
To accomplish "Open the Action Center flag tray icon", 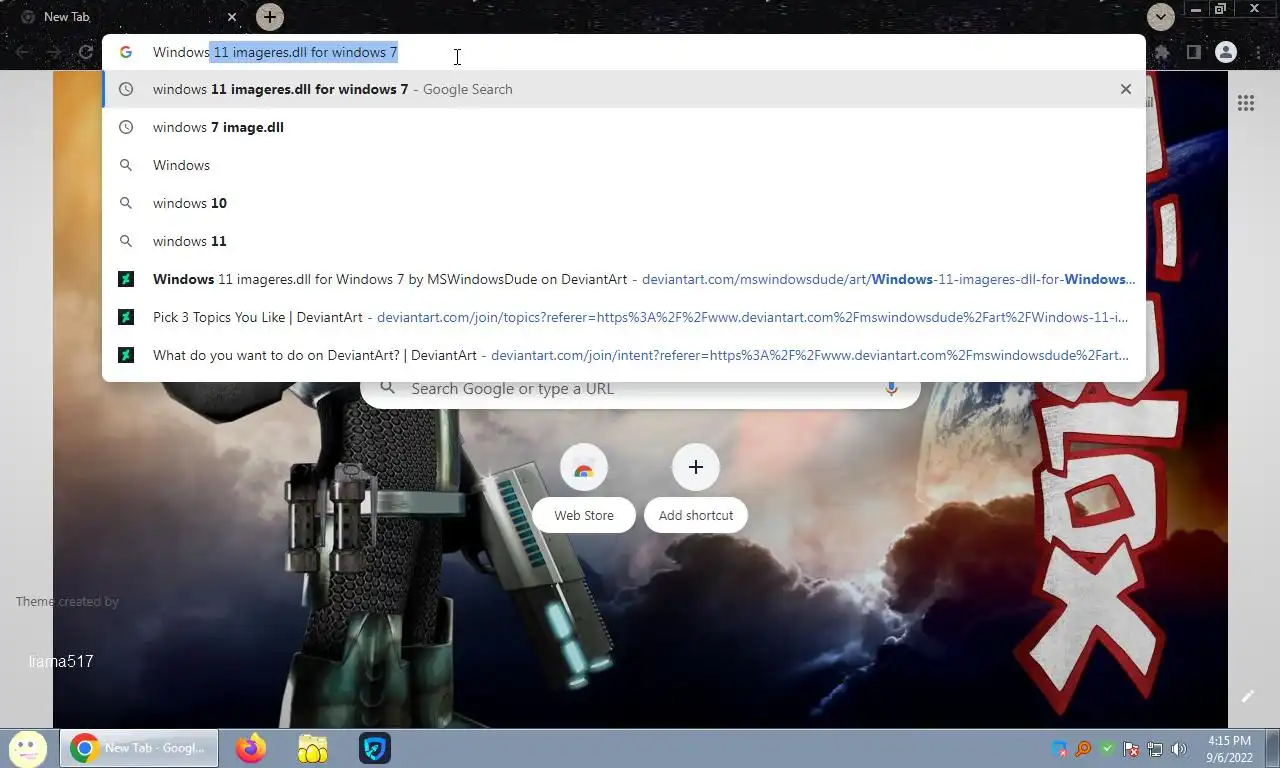I will [x=1131, y=749].
